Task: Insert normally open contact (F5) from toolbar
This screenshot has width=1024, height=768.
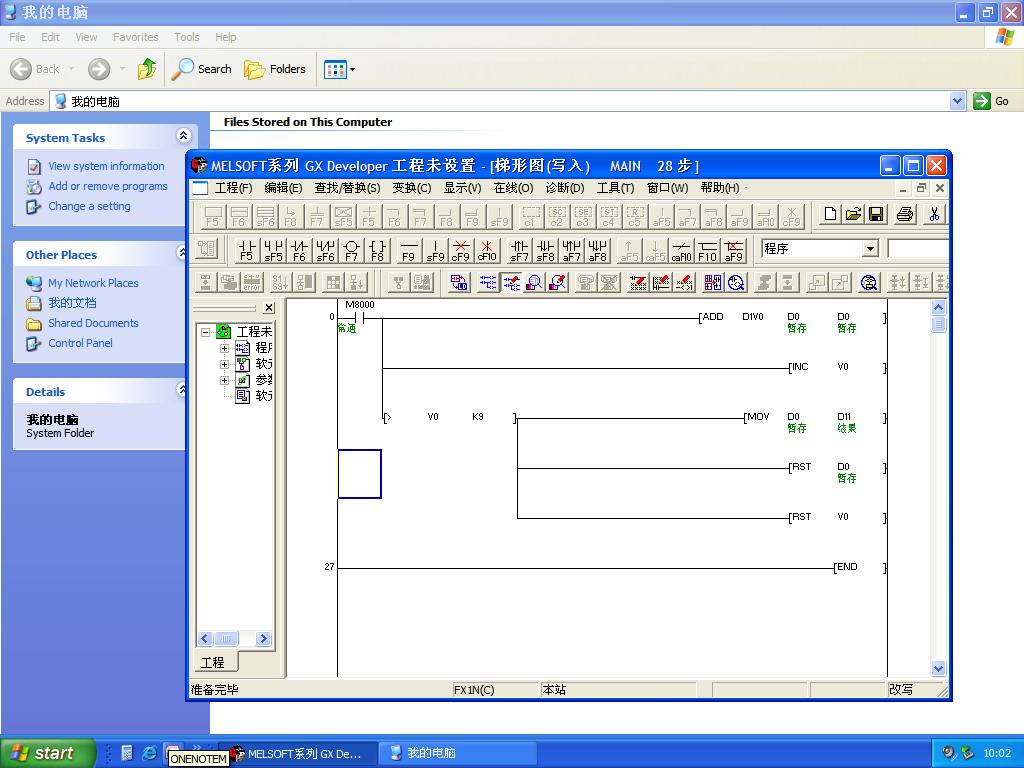Action: pyautogui.click(x=246, y=250)
